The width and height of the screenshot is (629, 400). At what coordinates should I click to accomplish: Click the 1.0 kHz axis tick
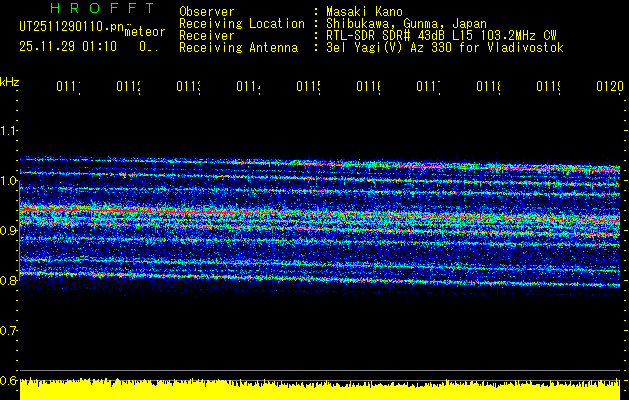(x=10, y=181)
